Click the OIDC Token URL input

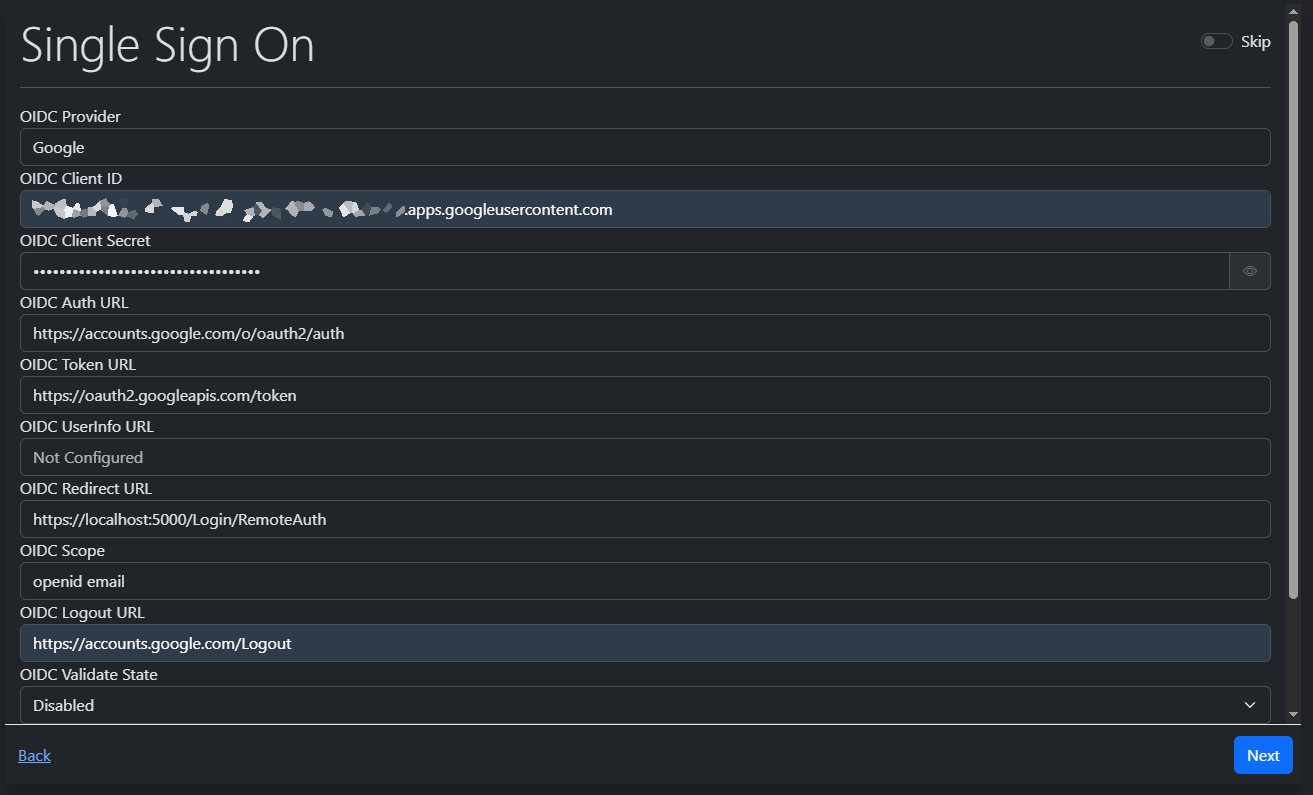click(x=645, y=395)
